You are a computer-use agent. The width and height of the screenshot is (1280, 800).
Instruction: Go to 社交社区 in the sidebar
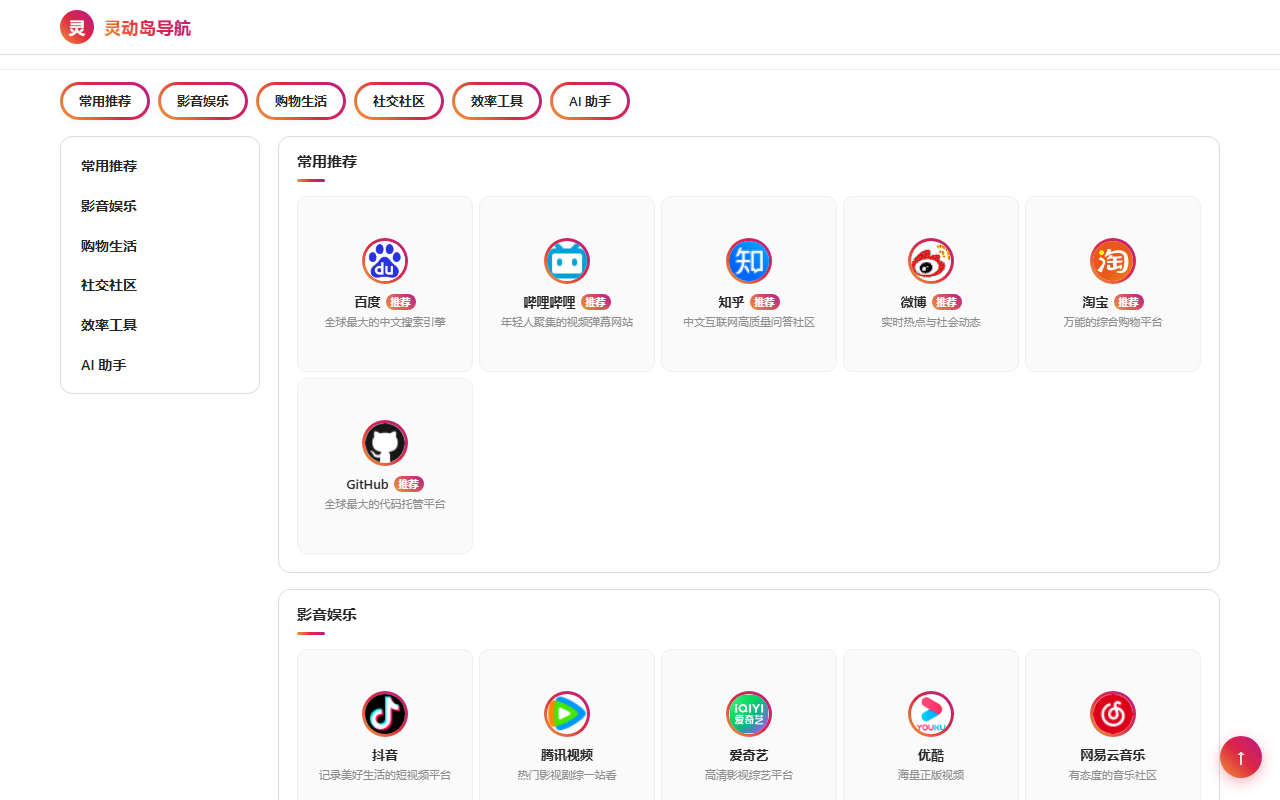pyautogui.click(x=160, y=285)
